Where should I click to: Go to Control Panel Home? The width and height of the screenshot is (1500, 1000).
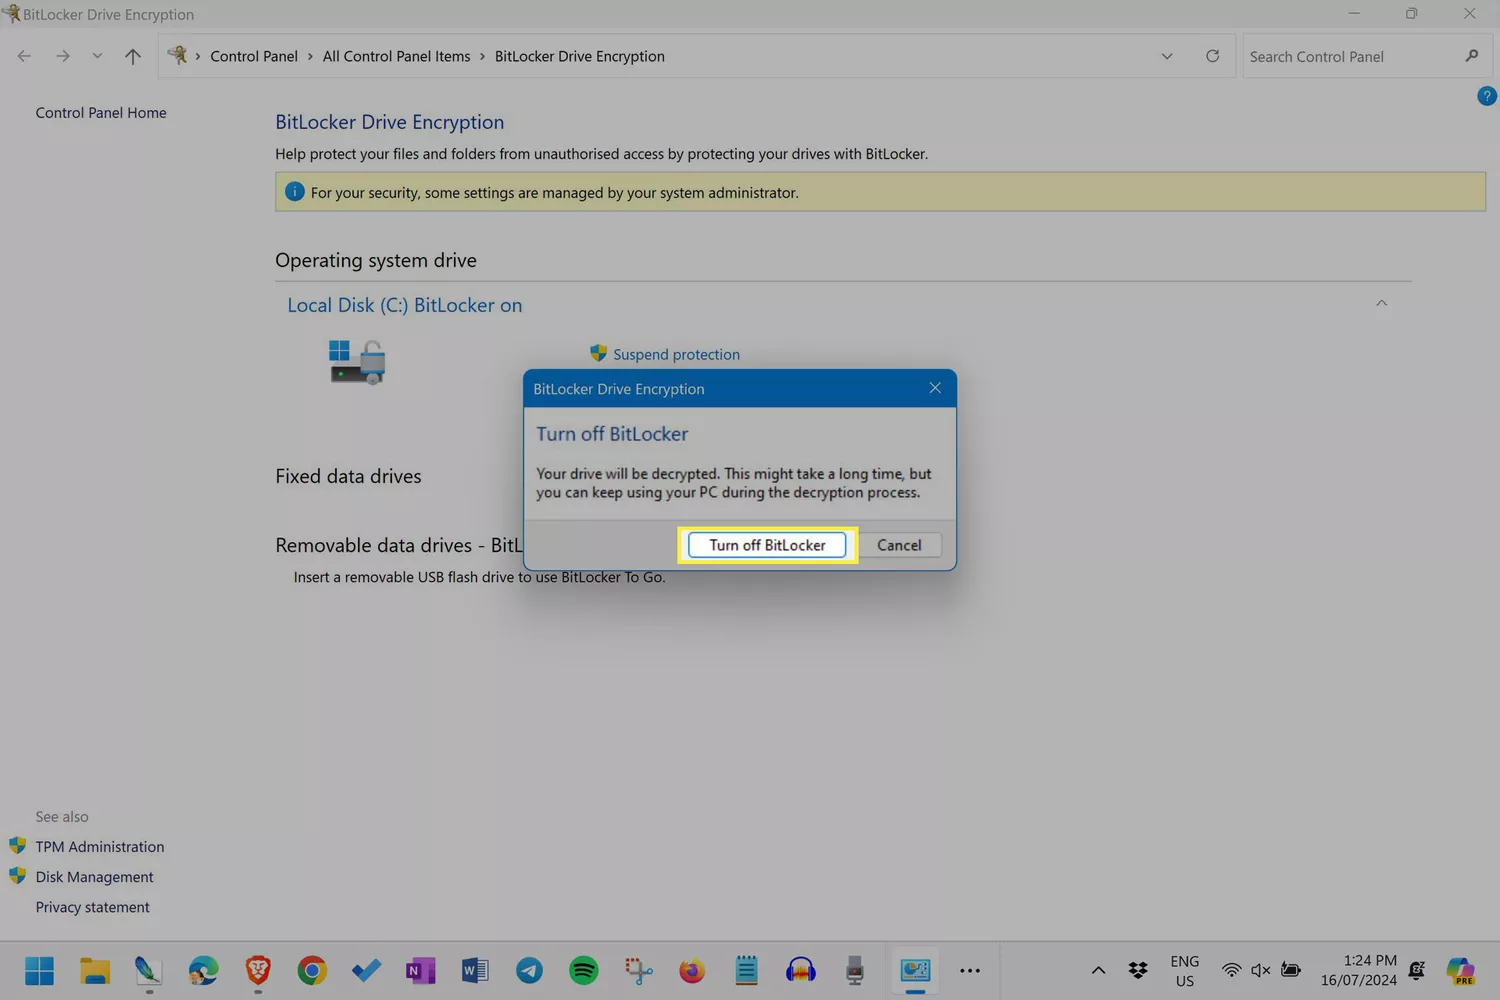tap(101, 113)
